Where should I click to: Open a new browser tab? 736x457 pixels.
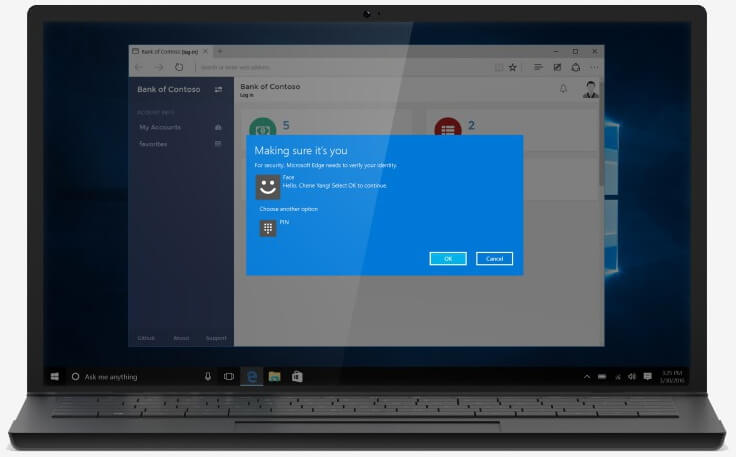tap(220, 51)
